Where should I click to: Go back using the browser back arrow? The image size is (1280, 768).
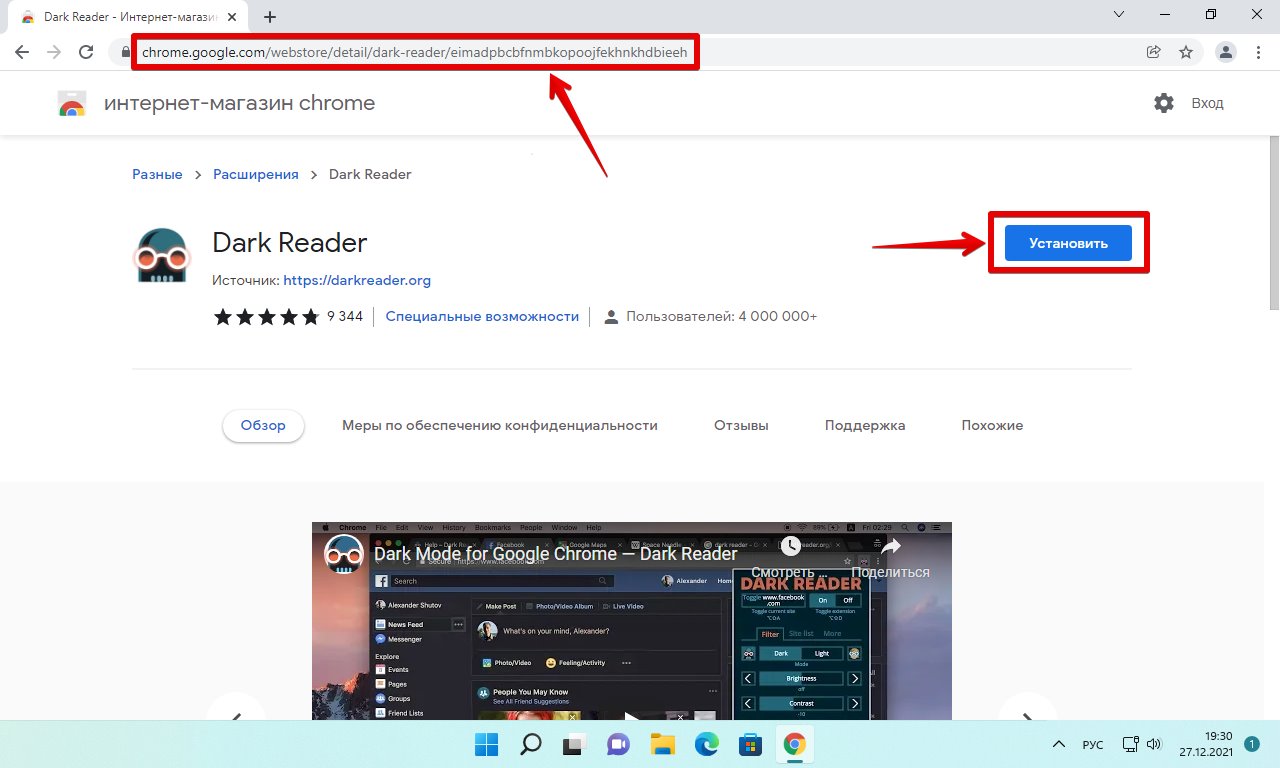[x=22, y=52]
